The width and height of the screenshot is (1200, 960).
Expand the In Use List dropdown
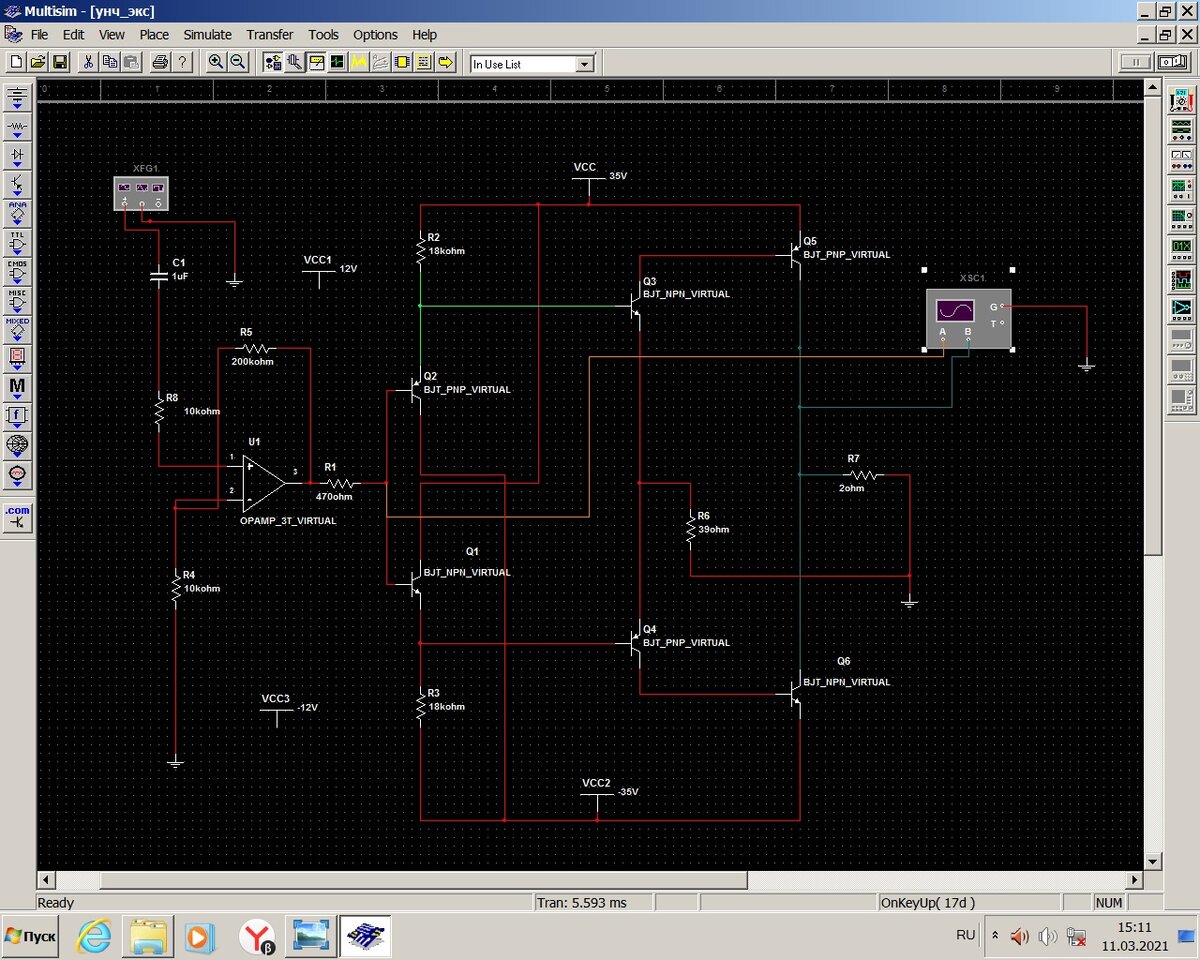(x=585, y=64)
